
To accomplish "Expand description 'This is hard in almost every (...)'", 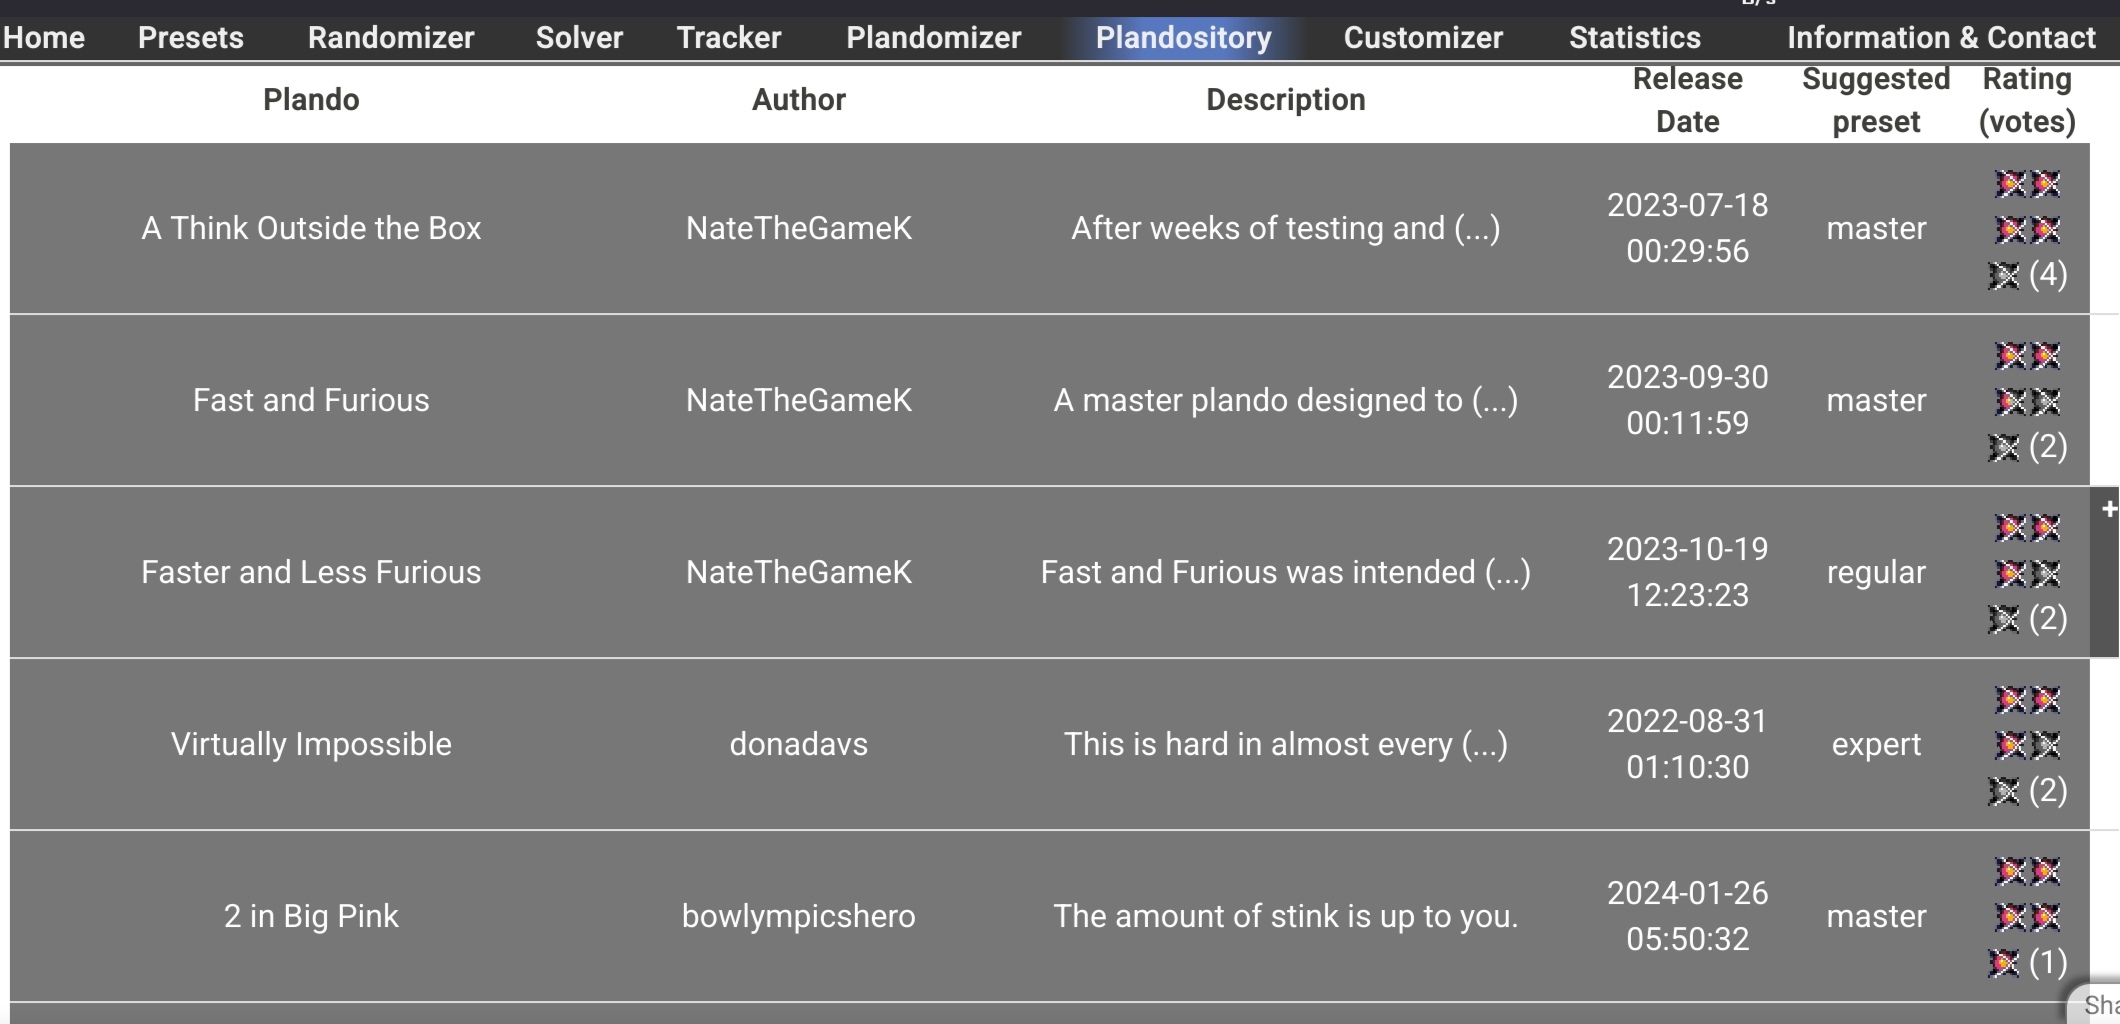I will (x=1285, y=745).
